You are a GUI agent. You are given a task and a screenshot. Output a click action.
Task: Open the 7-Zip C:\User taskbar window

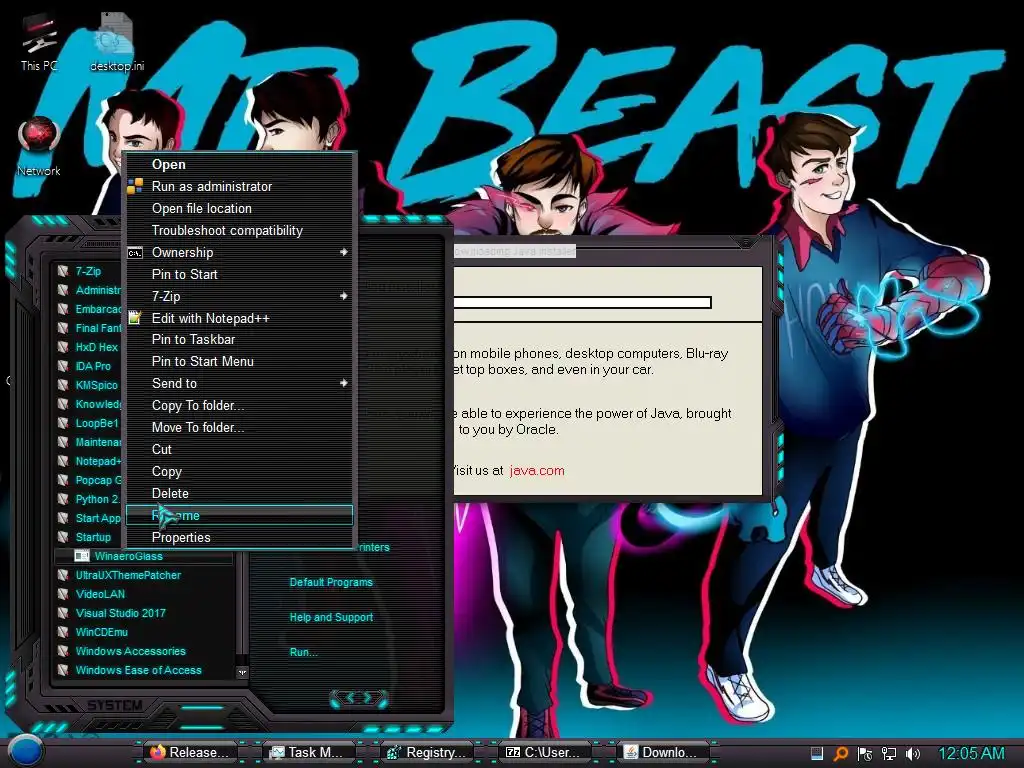coord(543,752)
